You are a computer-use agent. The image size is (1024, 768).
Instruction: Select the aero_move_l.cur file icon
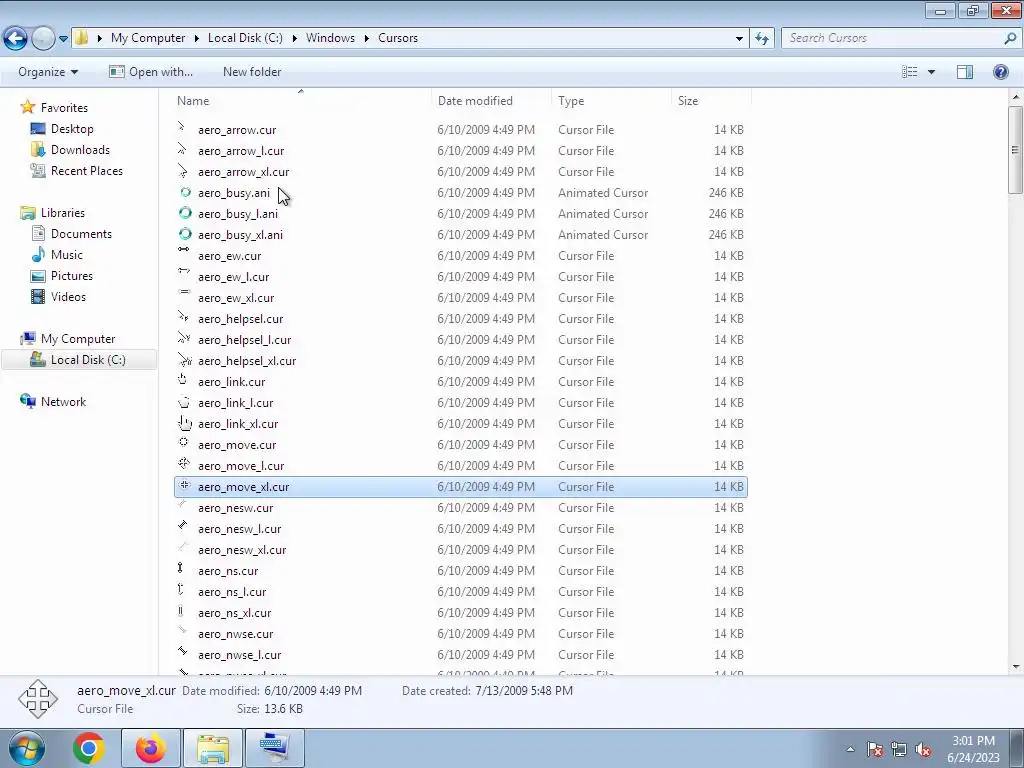(184, 464)
